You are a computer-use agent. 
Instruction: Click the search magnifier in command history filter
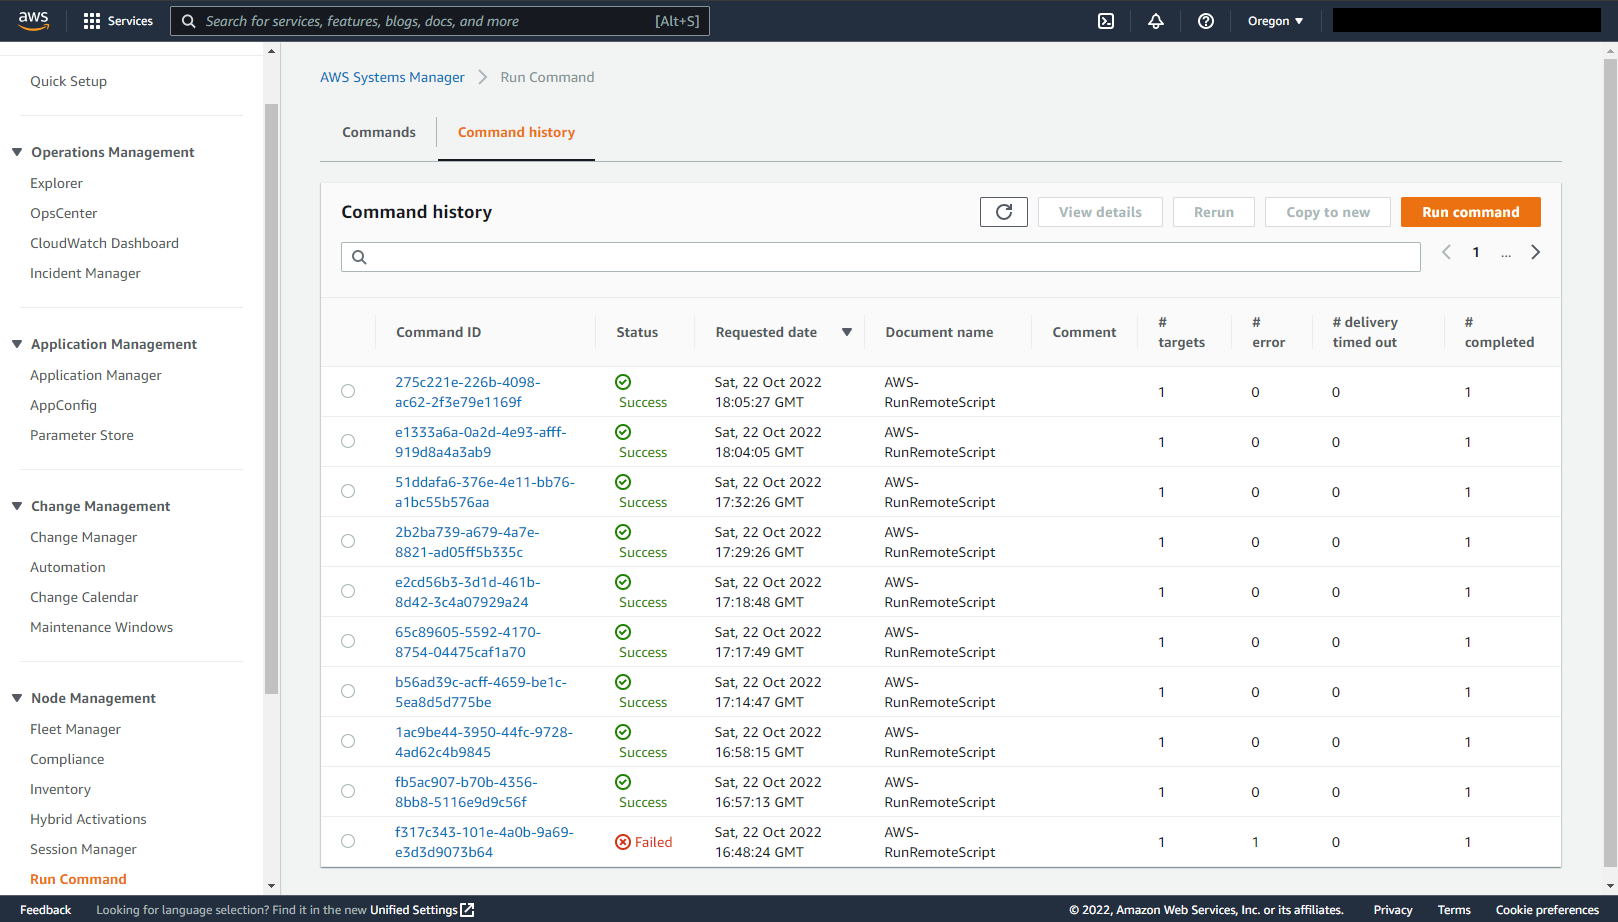pos(359,257)
